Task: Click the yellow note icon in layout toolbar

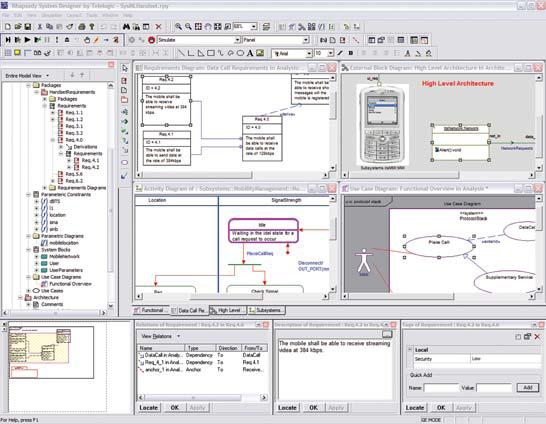Action: (x=17, y=53)
